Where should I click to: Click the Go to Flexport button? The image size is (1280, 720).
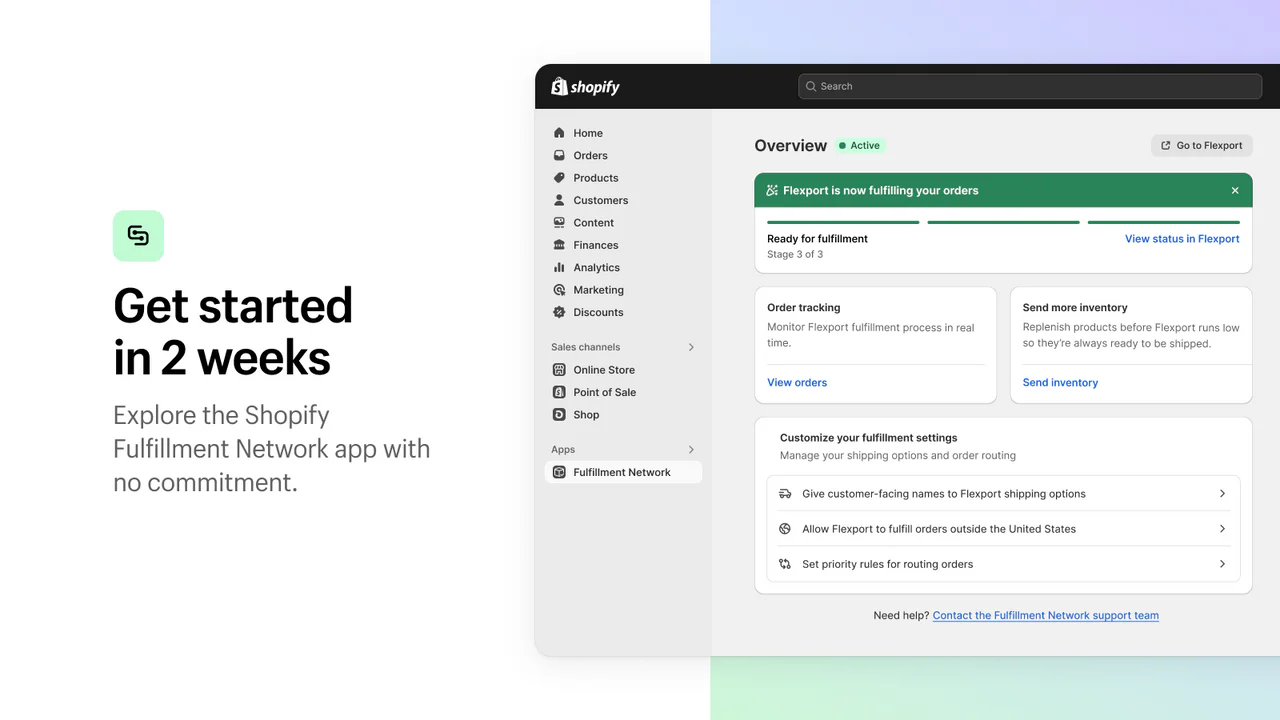(1201, 145)
